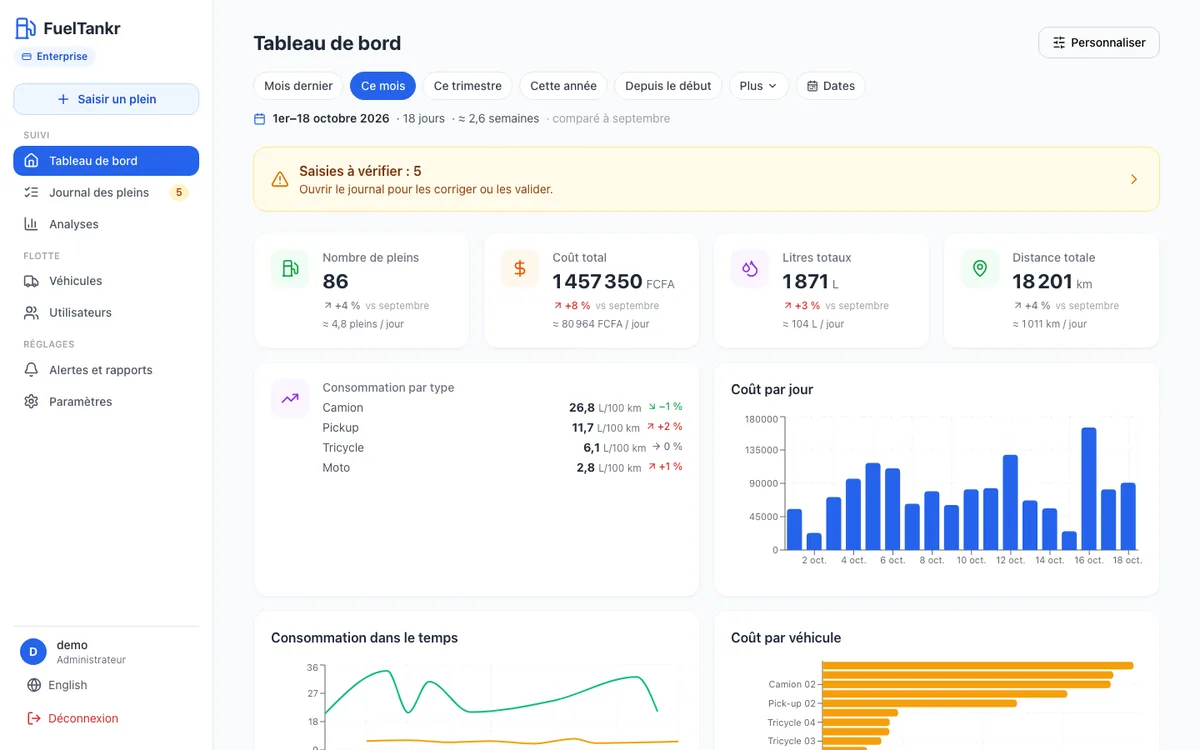Click the tallest bar in Coût par jour
The image size is (1200, 750).
(x=1089, y=489)
